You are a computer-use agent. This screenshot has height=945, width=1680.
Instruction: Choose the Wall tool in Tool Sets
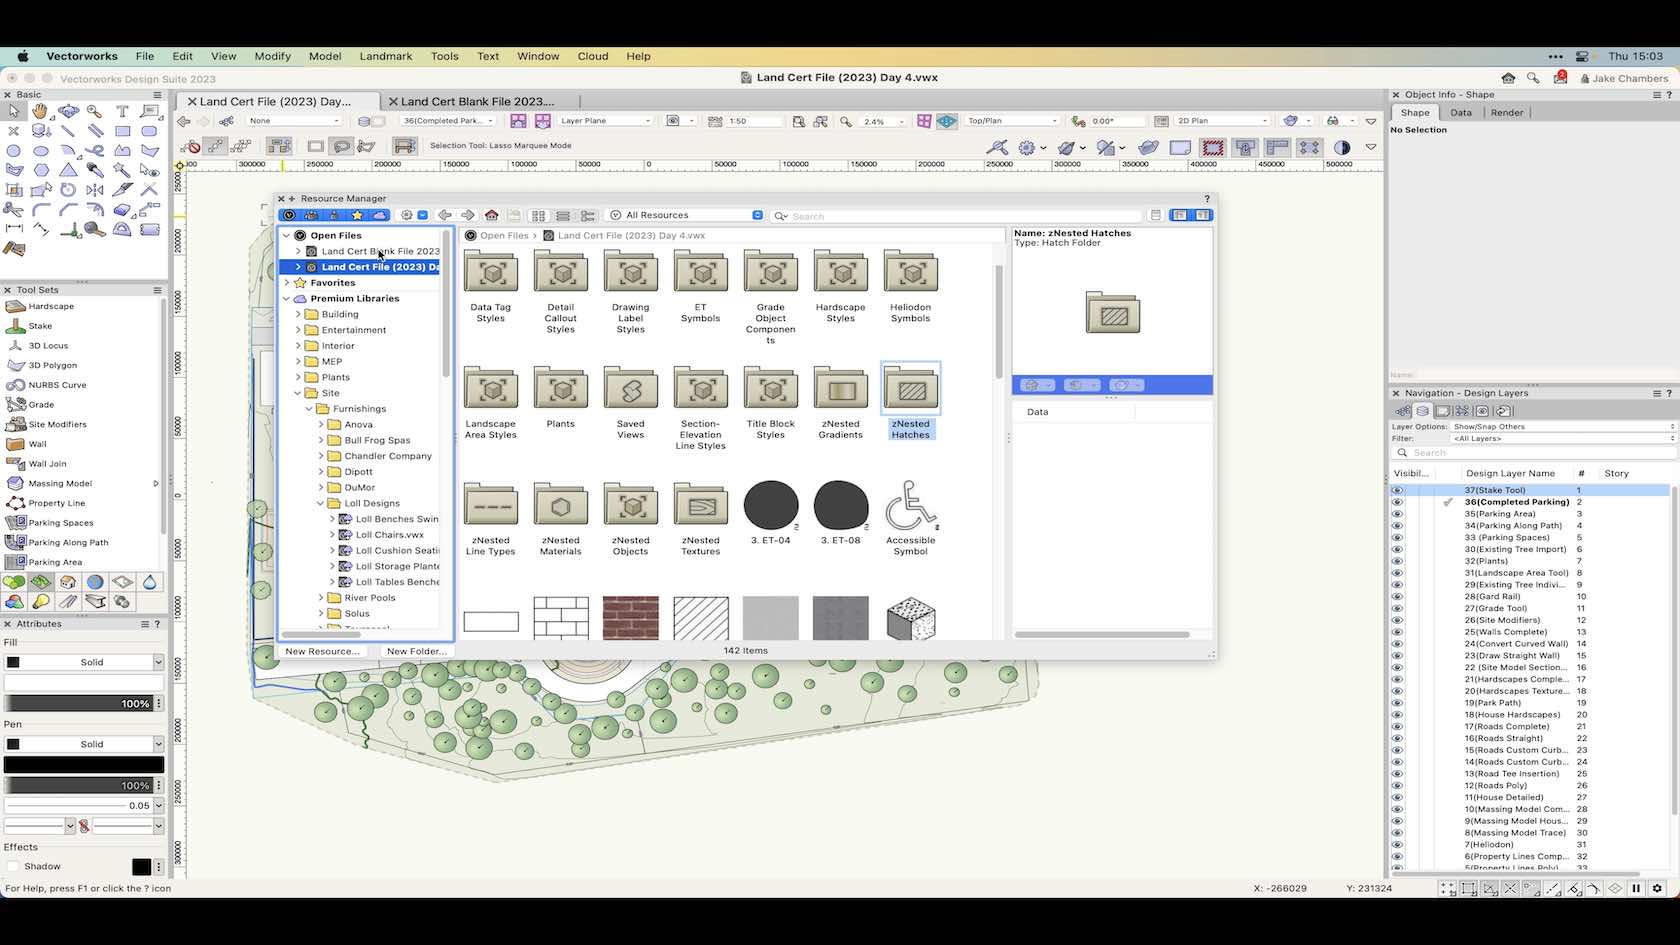(x=37, y=444)
